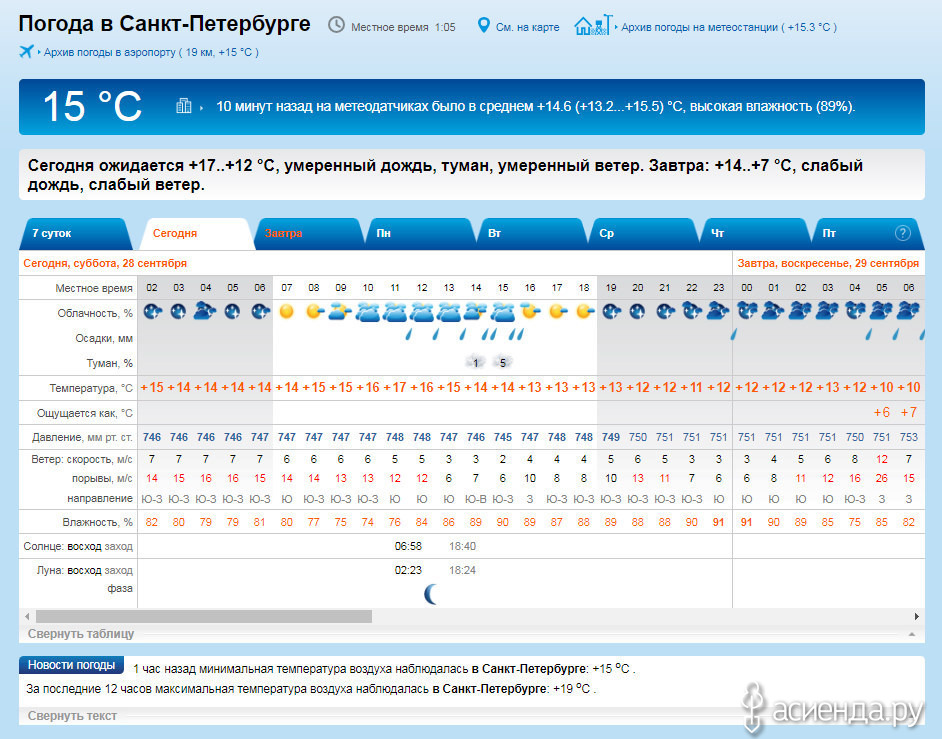This screenshot has width=942, height=739.
Task: Click the "753" pressure value
Action: point(908,437)
